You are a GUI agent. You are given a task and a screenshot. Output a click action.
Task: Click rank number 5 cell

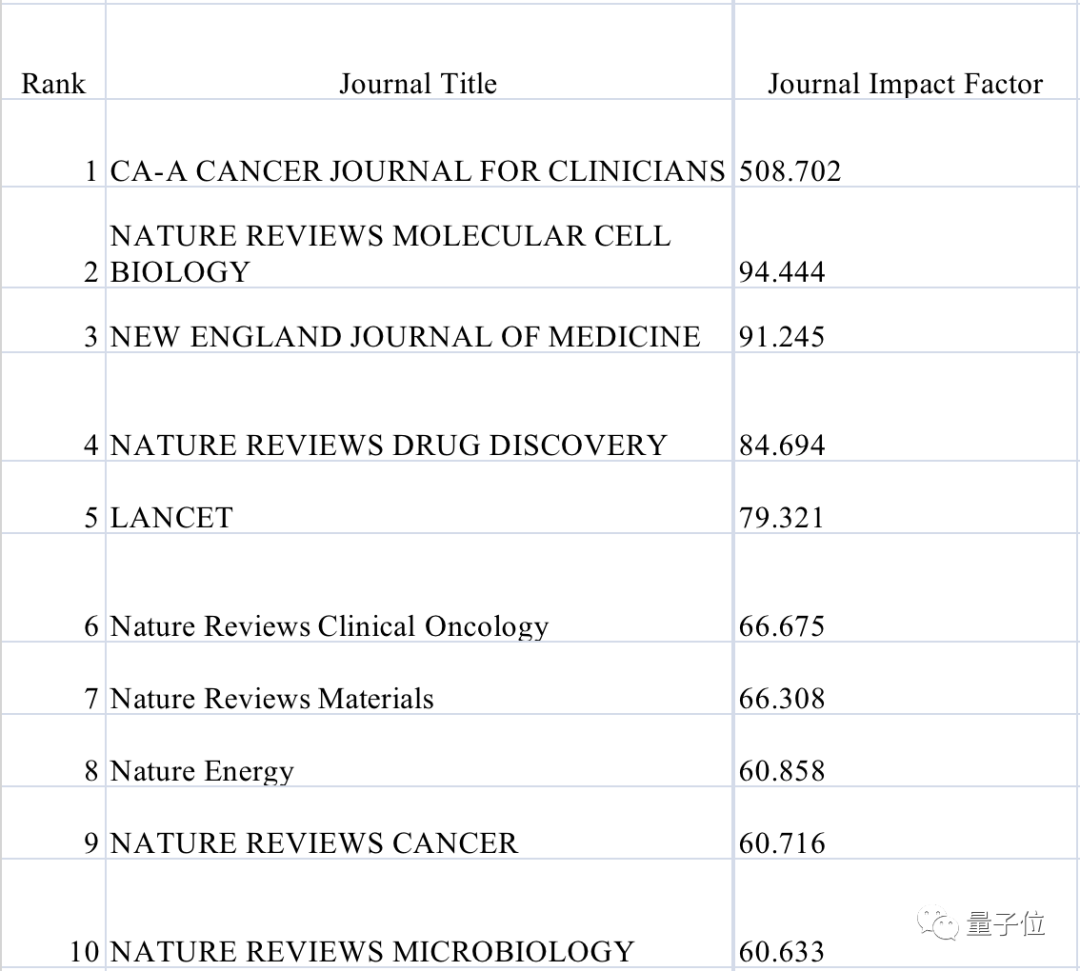pos(53,497)
